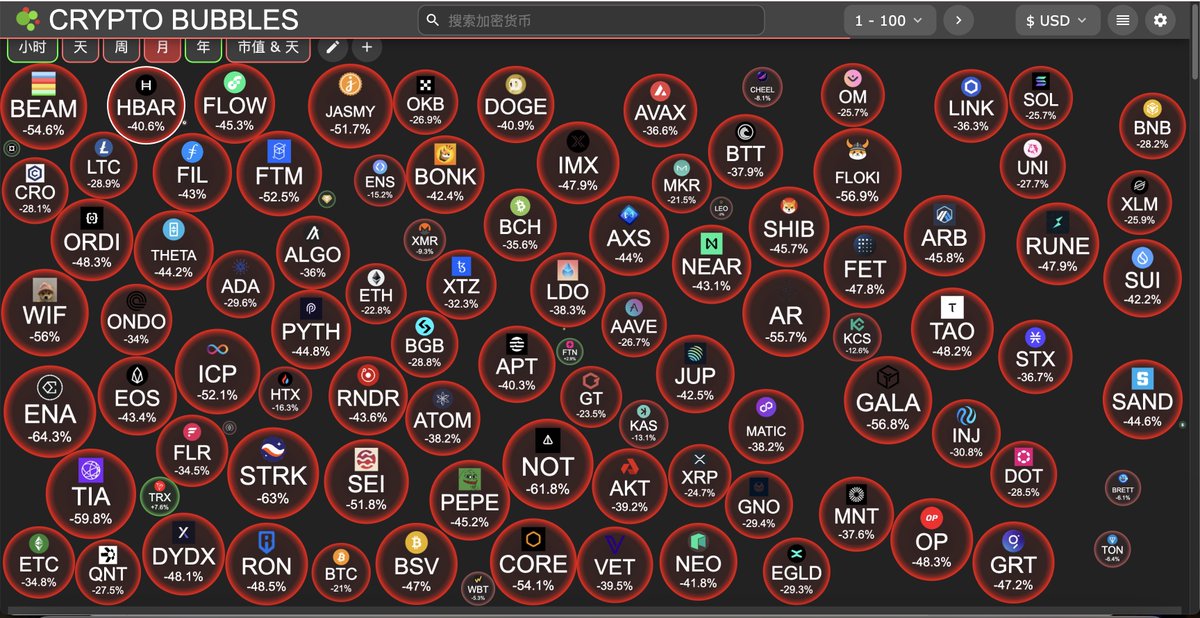Select the UNI bubble
Screen dimensions: 1200x618
pyautogui.click(x=1032, y=167)
